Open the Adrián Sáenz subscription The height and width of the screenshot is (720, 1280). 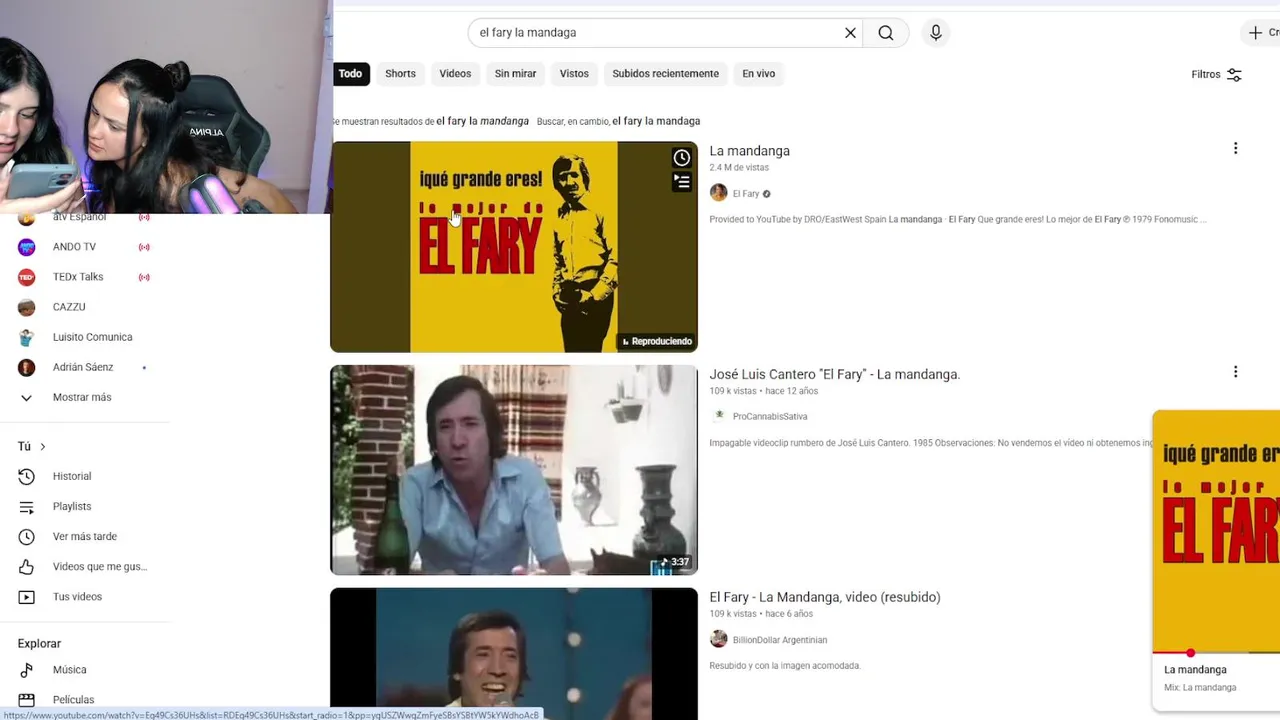85,367
